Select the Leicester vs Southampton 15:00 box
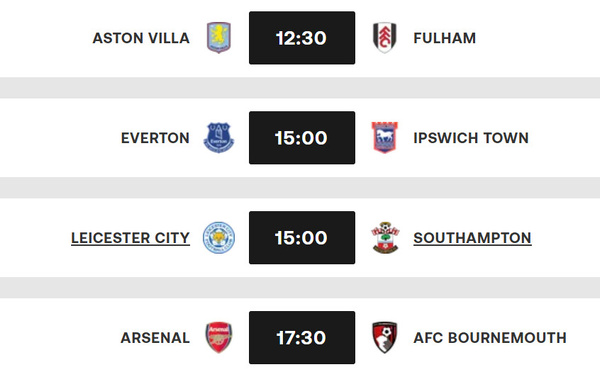Screen dimensions: 600x372 (x=302, y=238)
